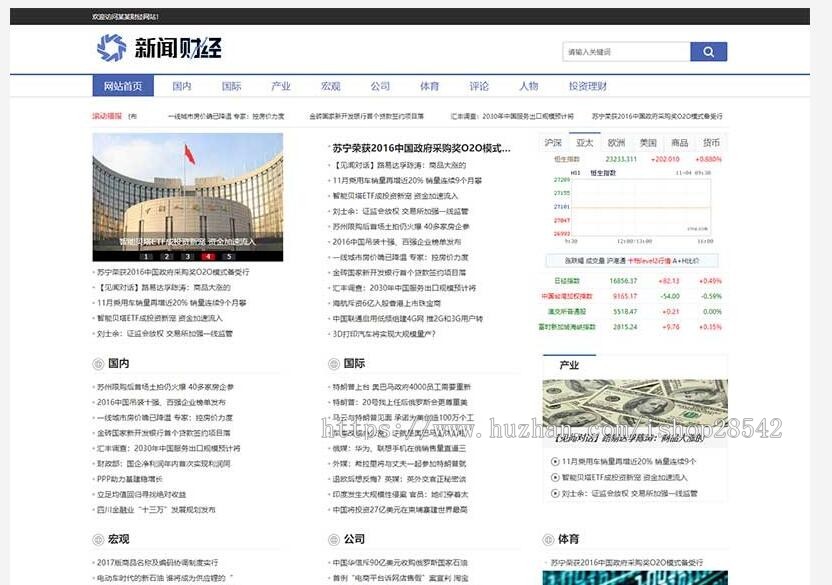Select the 沪深 market tab
Image resolution: width=832 pixels, height=585 pixels.
coord(553,143)
